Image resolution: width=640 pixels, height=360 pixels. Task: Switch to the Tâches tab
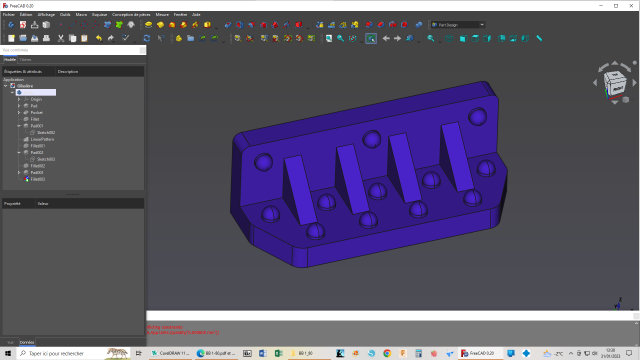(x=25, y=60)
